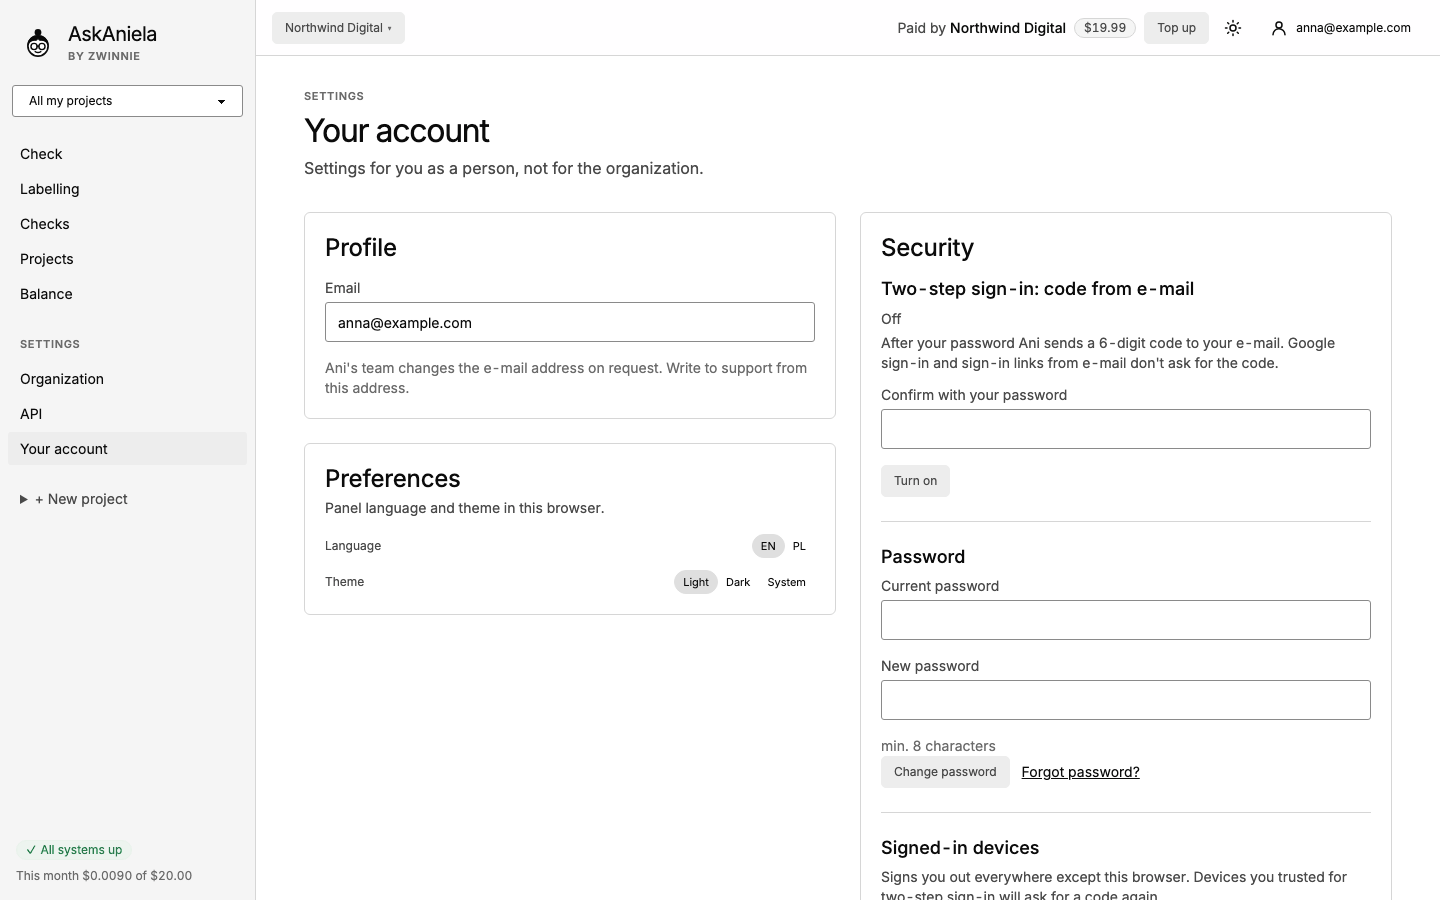Click This month $0.0090 of $20.00 text
This screenshot has height=900, width=1440.
(104, 876)
